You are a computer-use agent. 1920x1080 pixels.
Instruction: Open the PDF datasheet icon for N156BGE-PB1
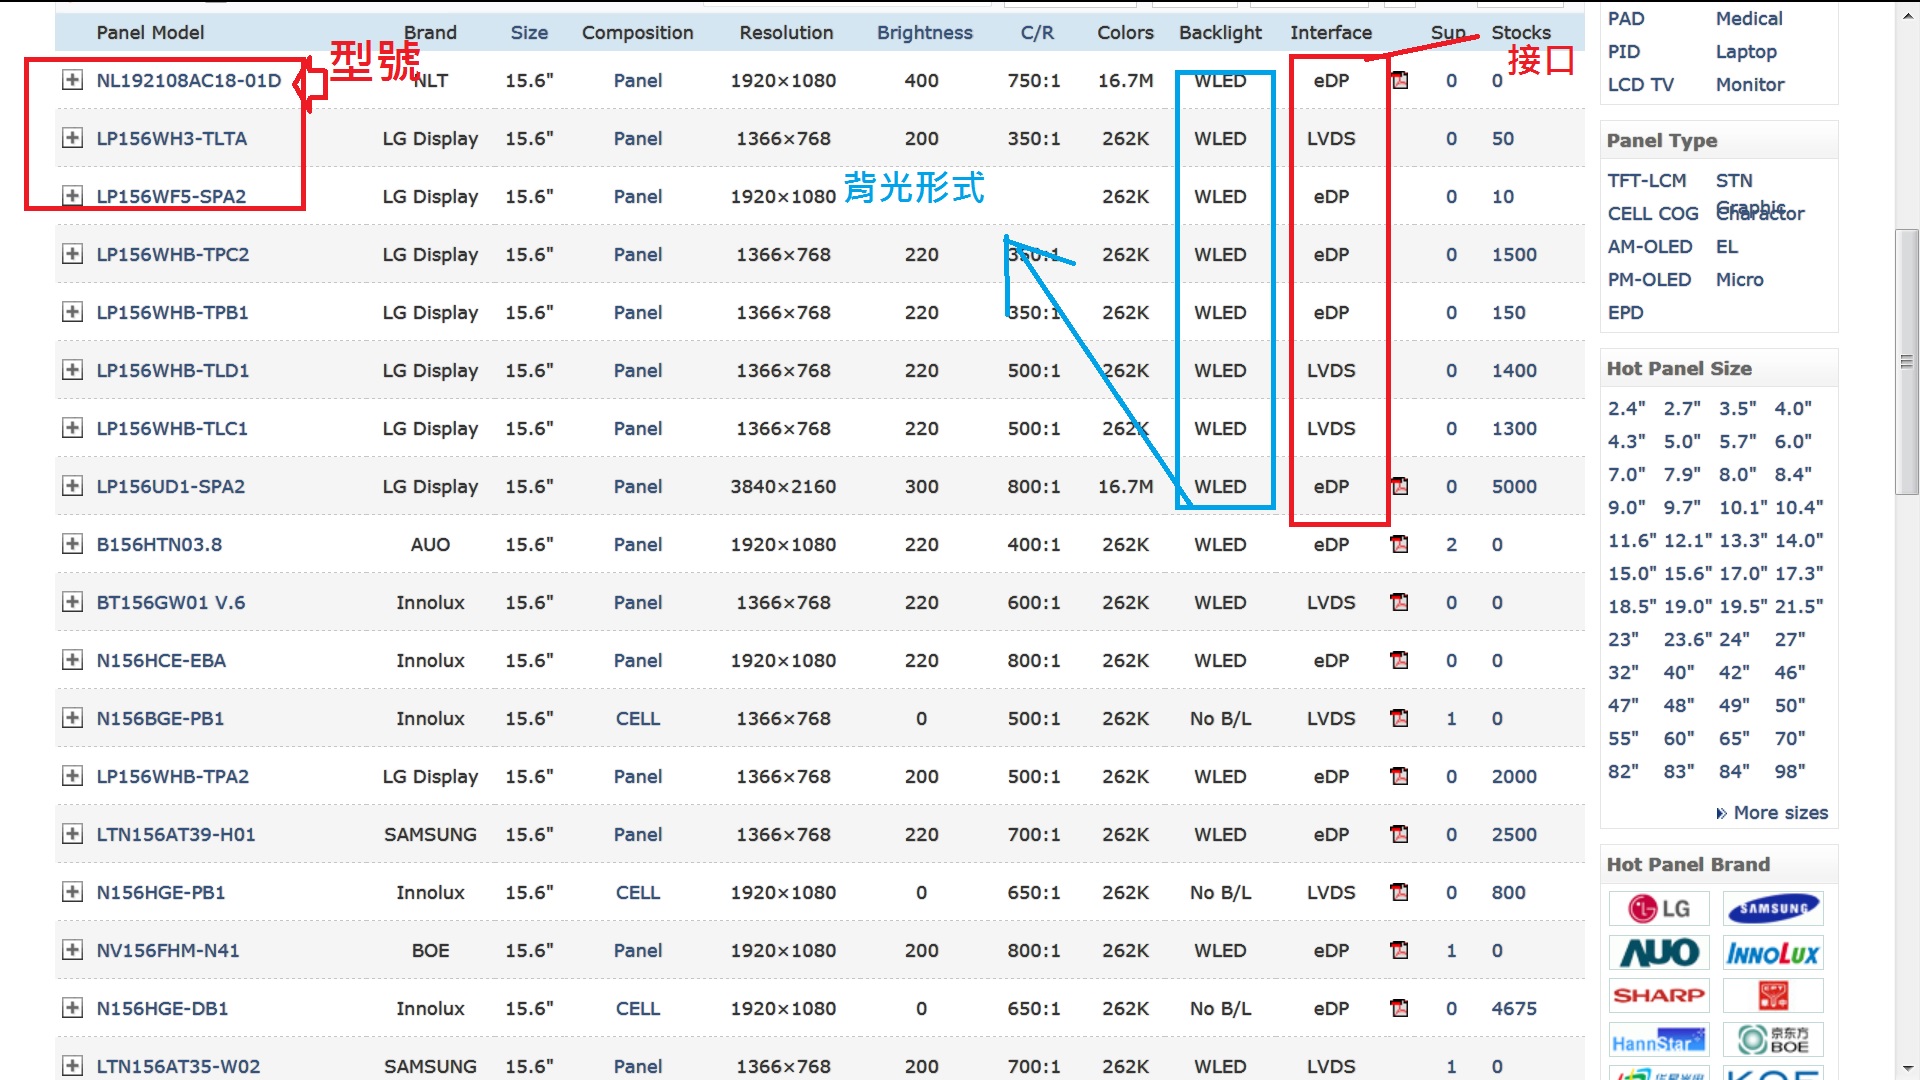[1400, 719]
